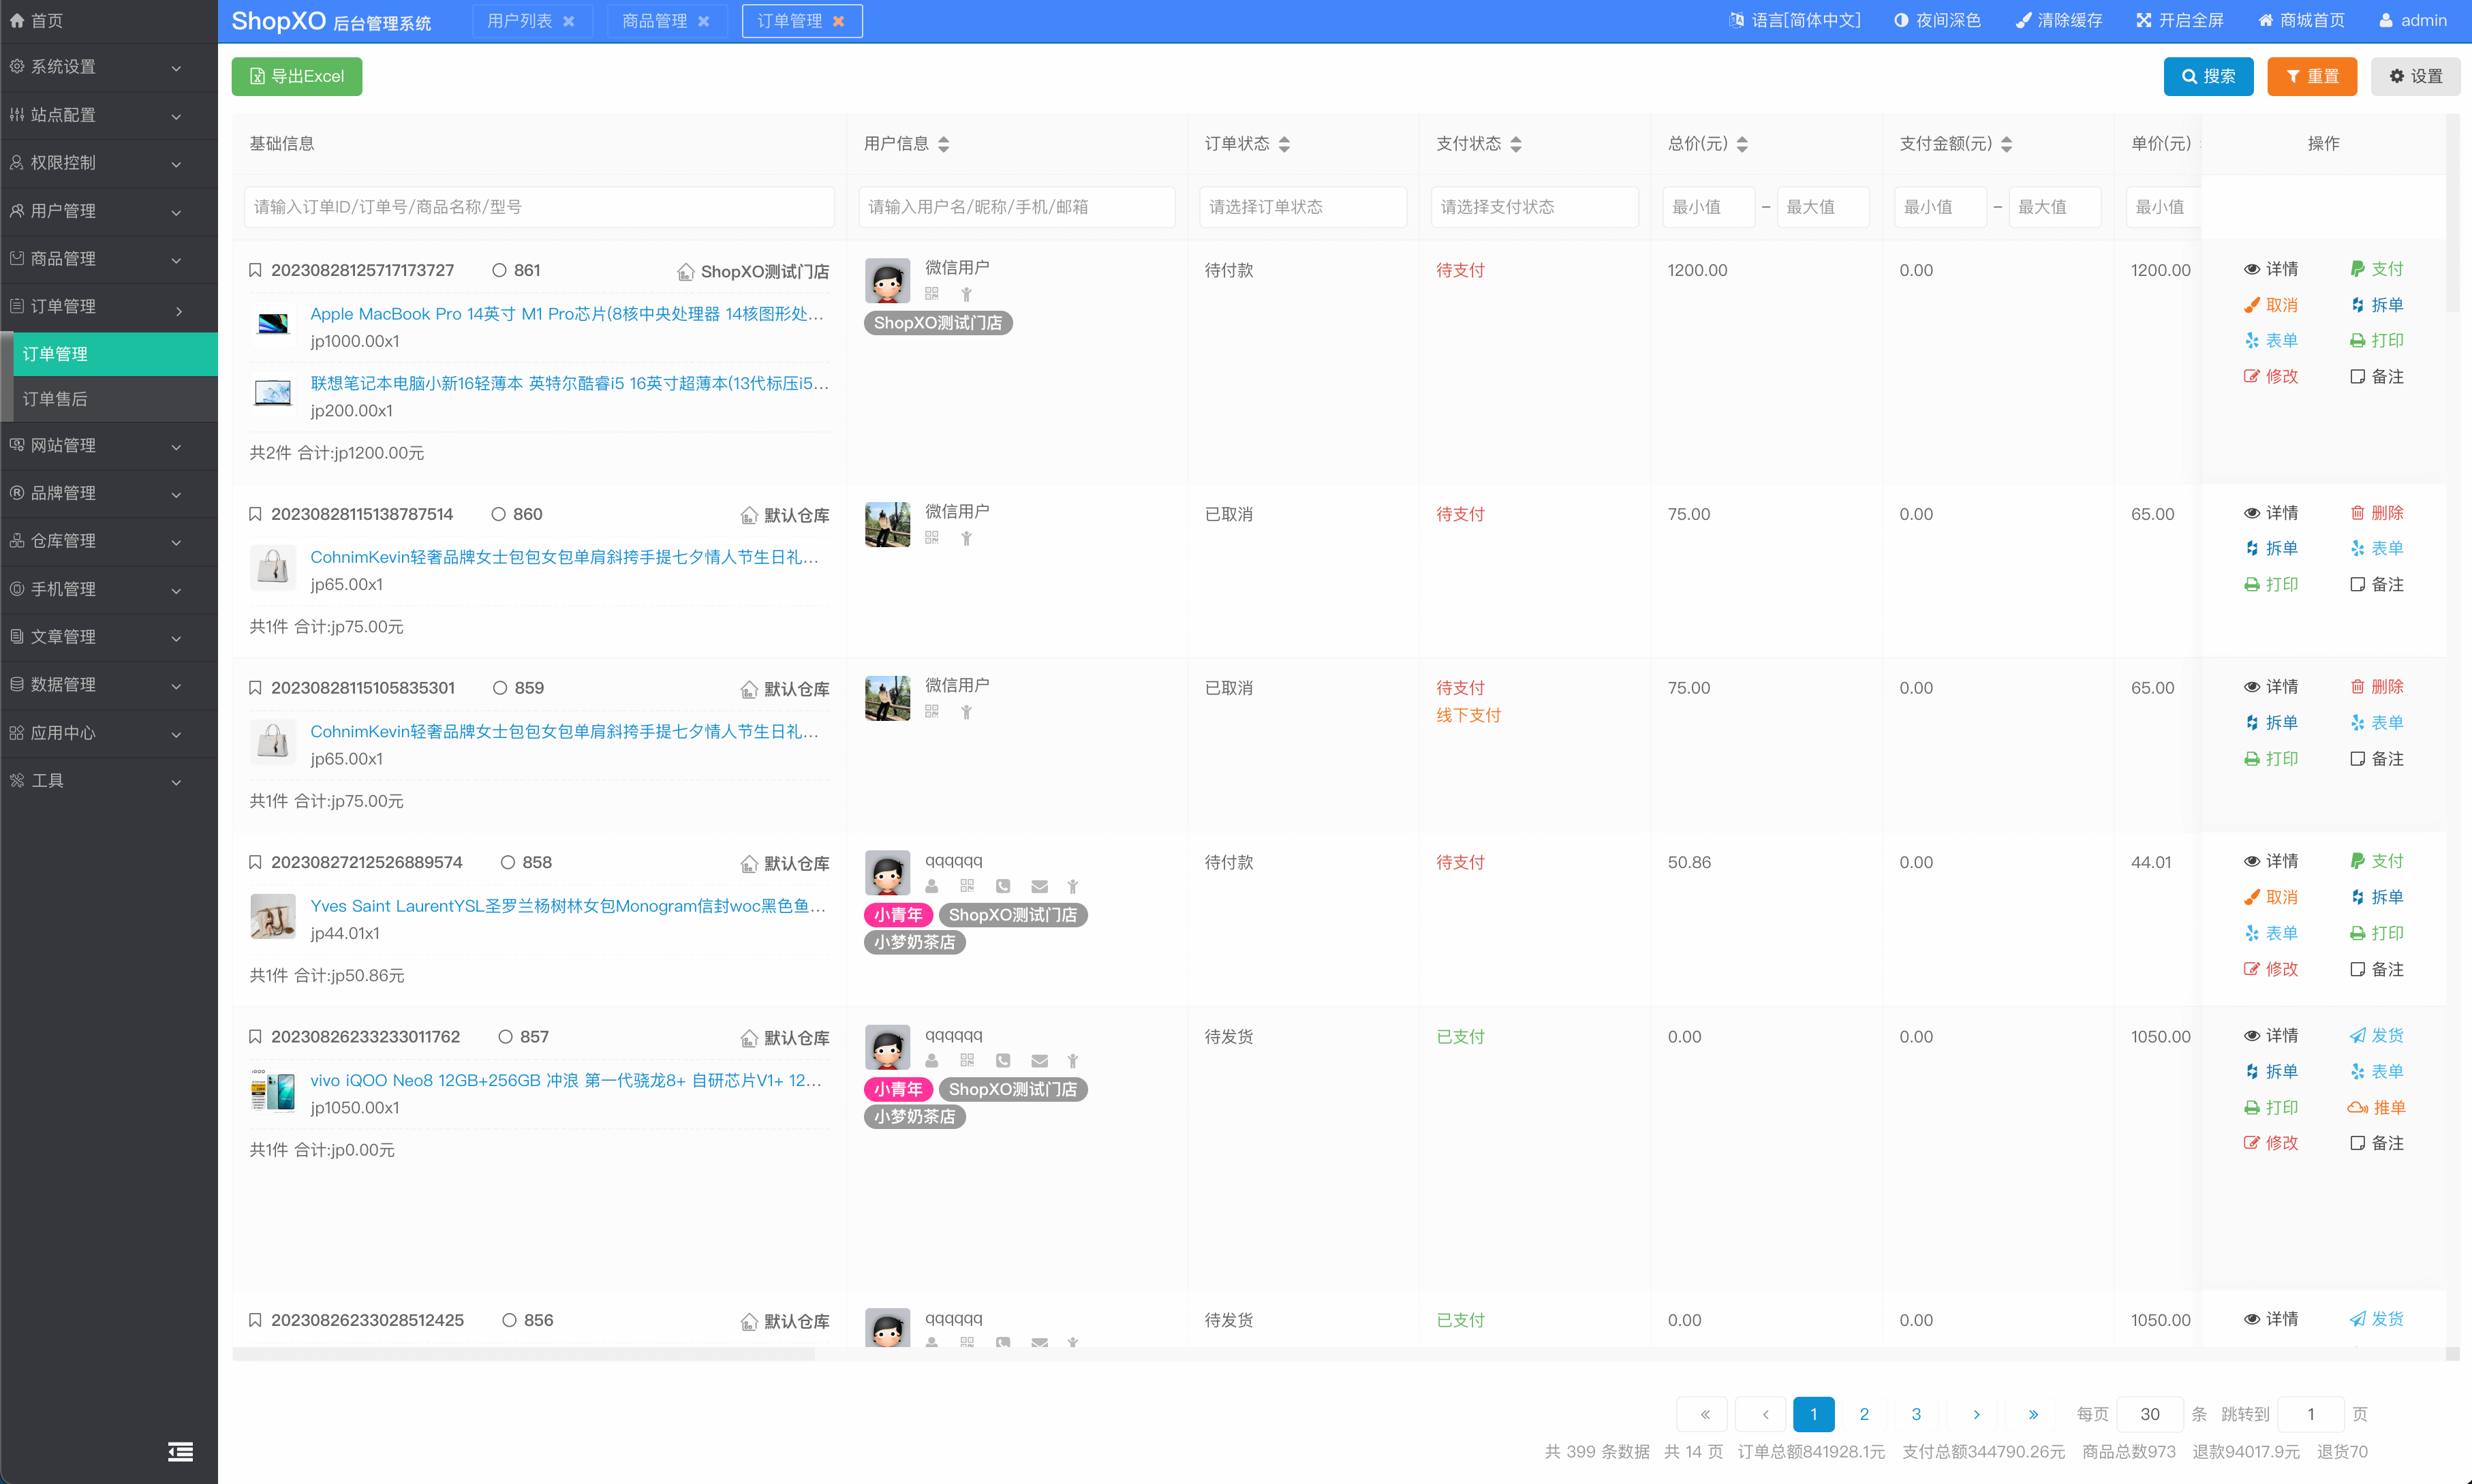Click the horizontal table scrollbar
2472x1484 pixels.
[x=523, y=1354]
